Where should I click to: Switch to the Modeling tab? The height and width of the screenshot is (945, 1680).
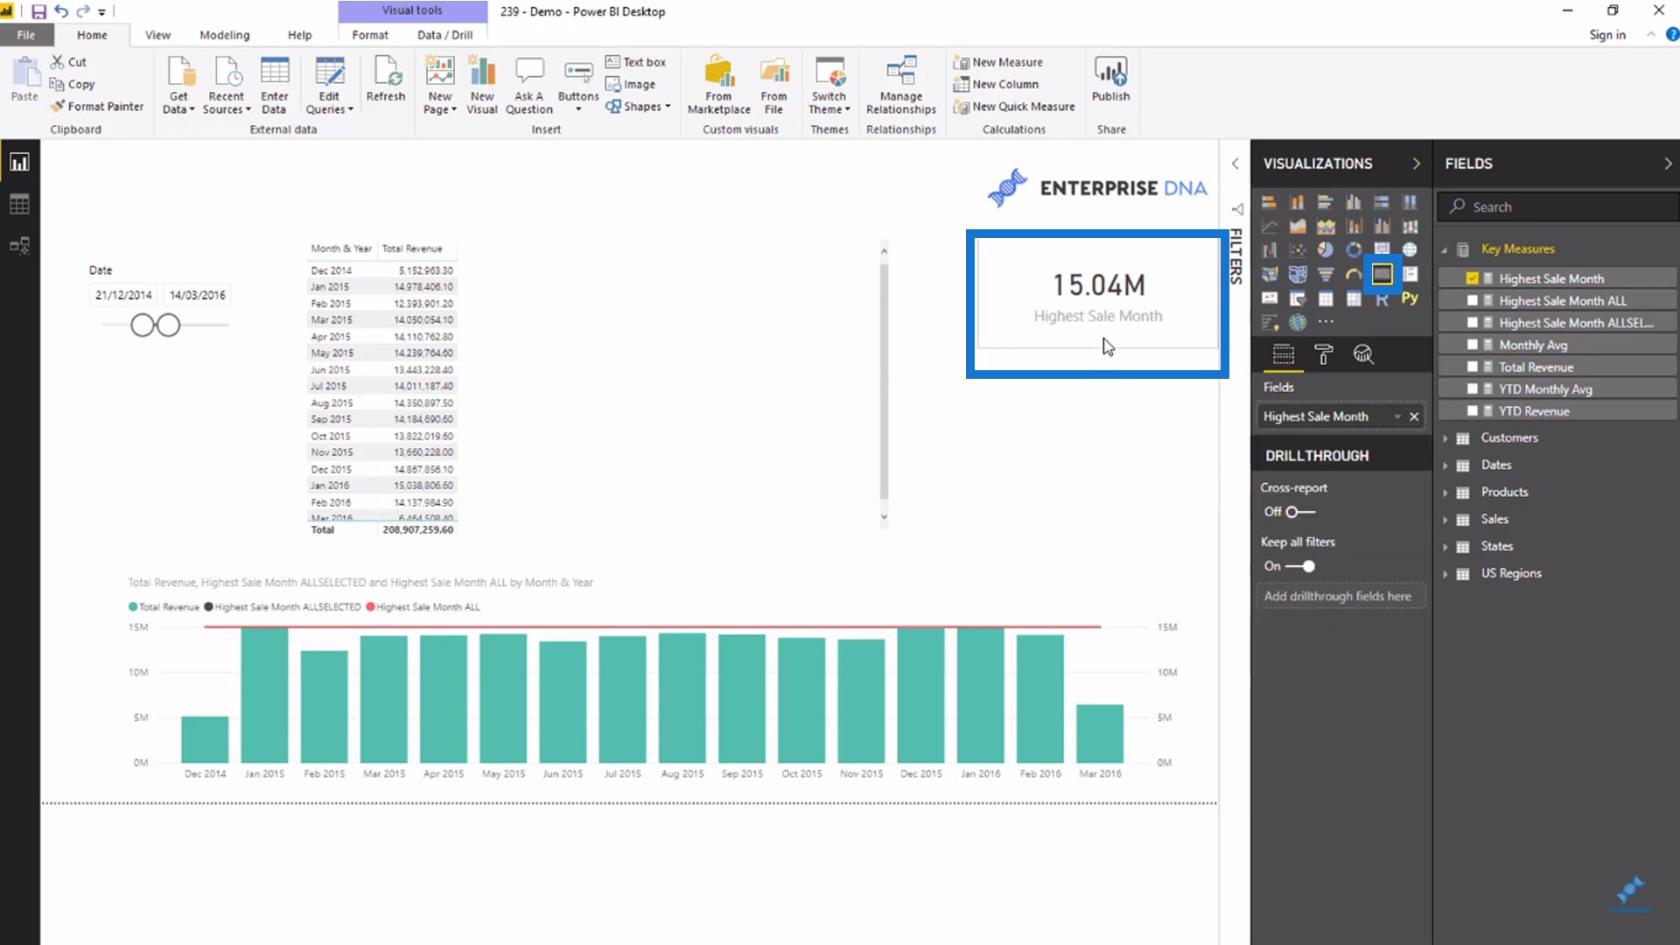[224, 35]
